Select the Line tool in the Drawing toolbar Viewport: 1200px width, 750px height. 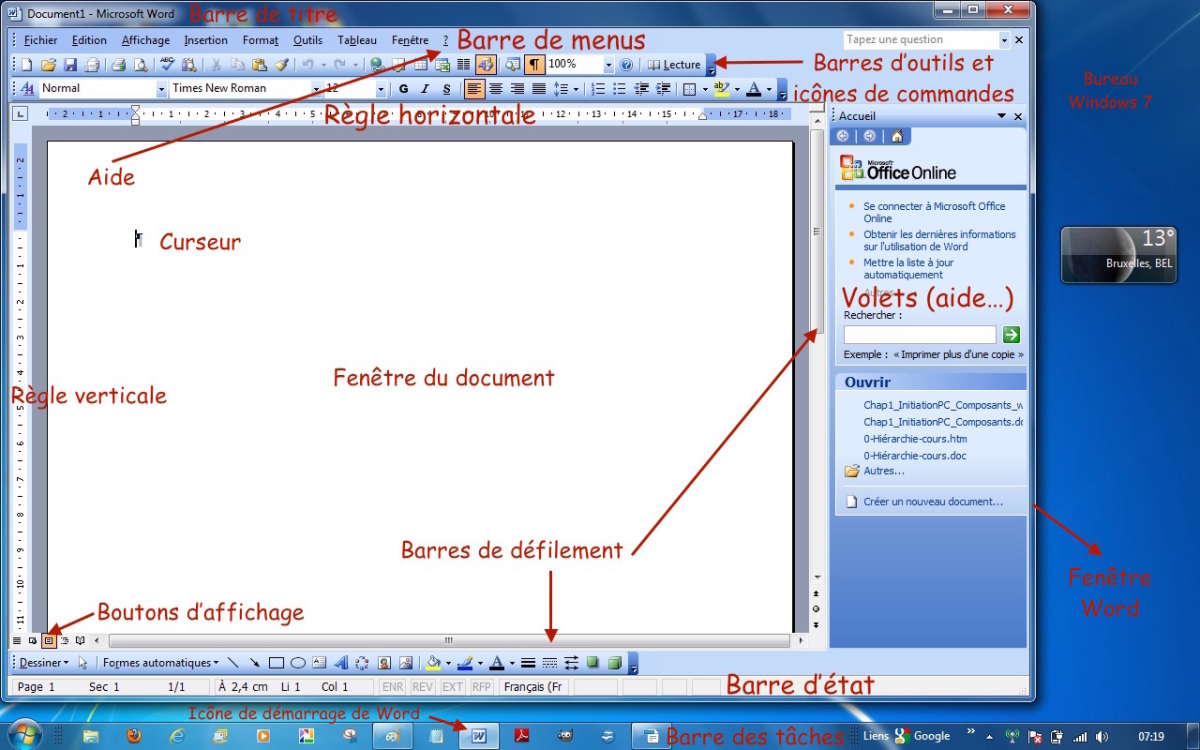tap(233, 663)
